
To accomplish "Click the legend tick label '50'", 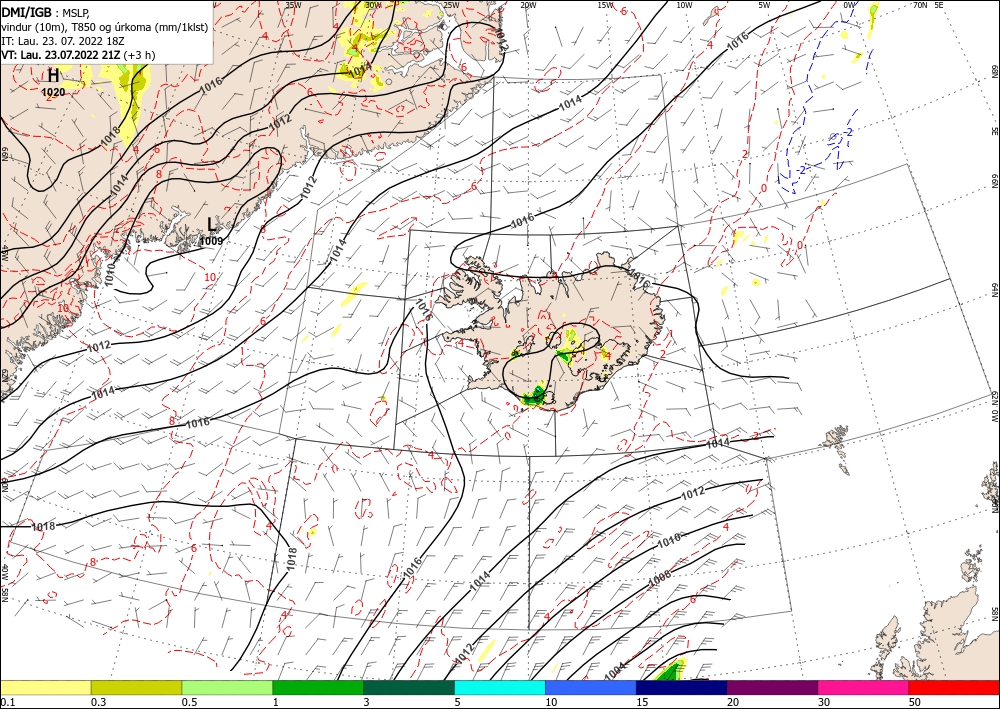I will [x=915, y=702].
